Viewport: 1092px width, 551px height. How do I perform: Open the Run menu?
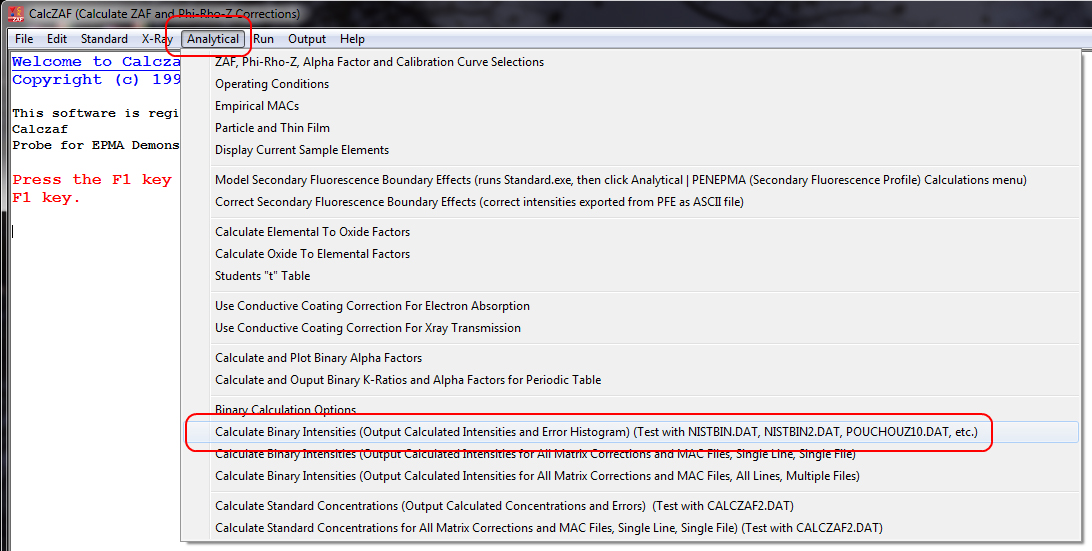(x=263, y=39)
